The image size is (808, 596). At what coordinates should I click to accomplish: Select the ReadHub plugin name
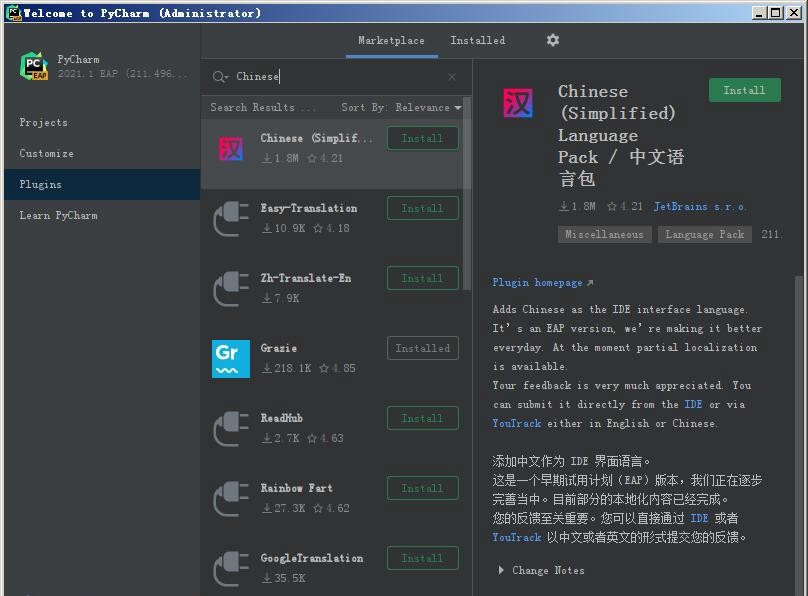[281, 418]
